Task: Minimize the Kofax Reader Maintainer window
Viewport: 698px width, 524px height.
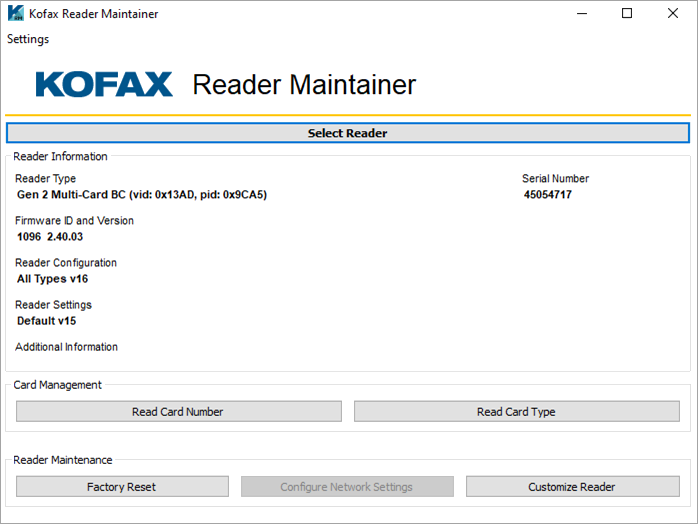Action: 582,13
